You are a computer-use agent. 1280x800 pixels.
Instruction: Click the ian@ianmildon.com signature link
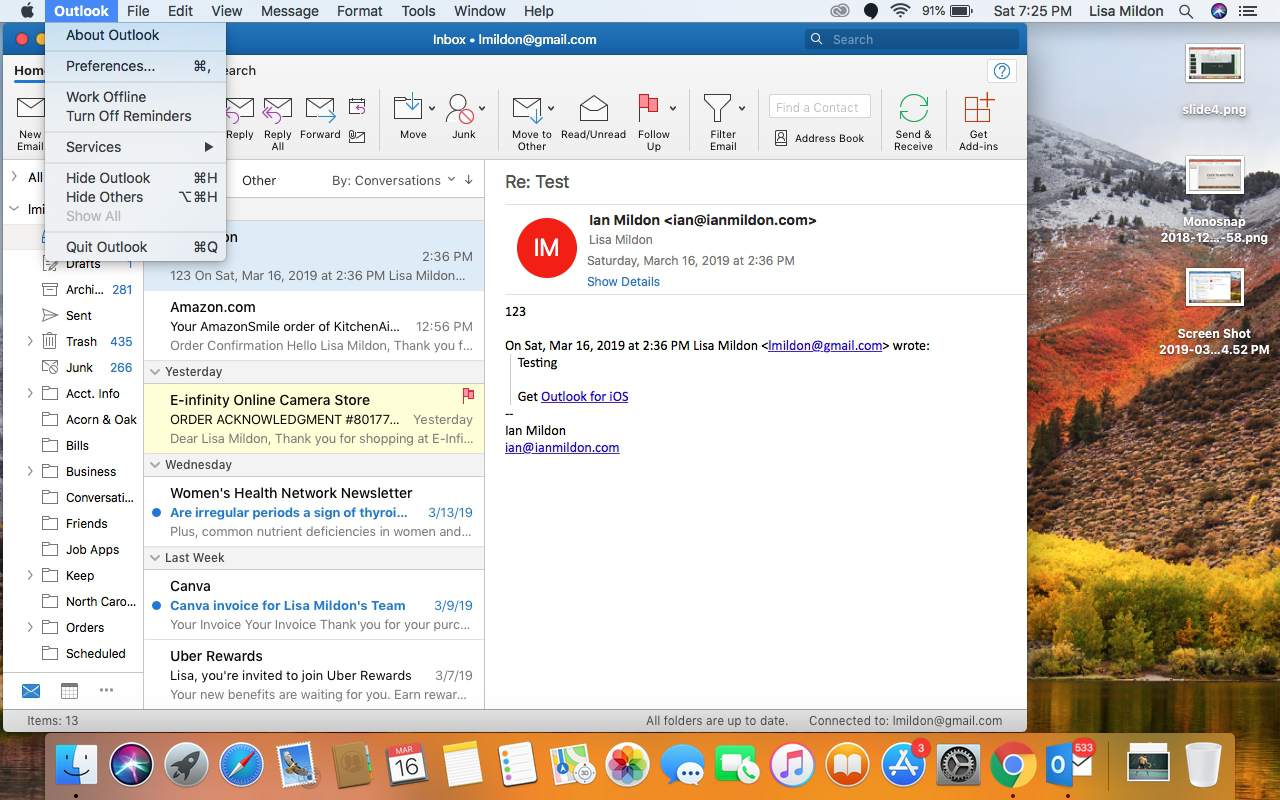[562, 447]
